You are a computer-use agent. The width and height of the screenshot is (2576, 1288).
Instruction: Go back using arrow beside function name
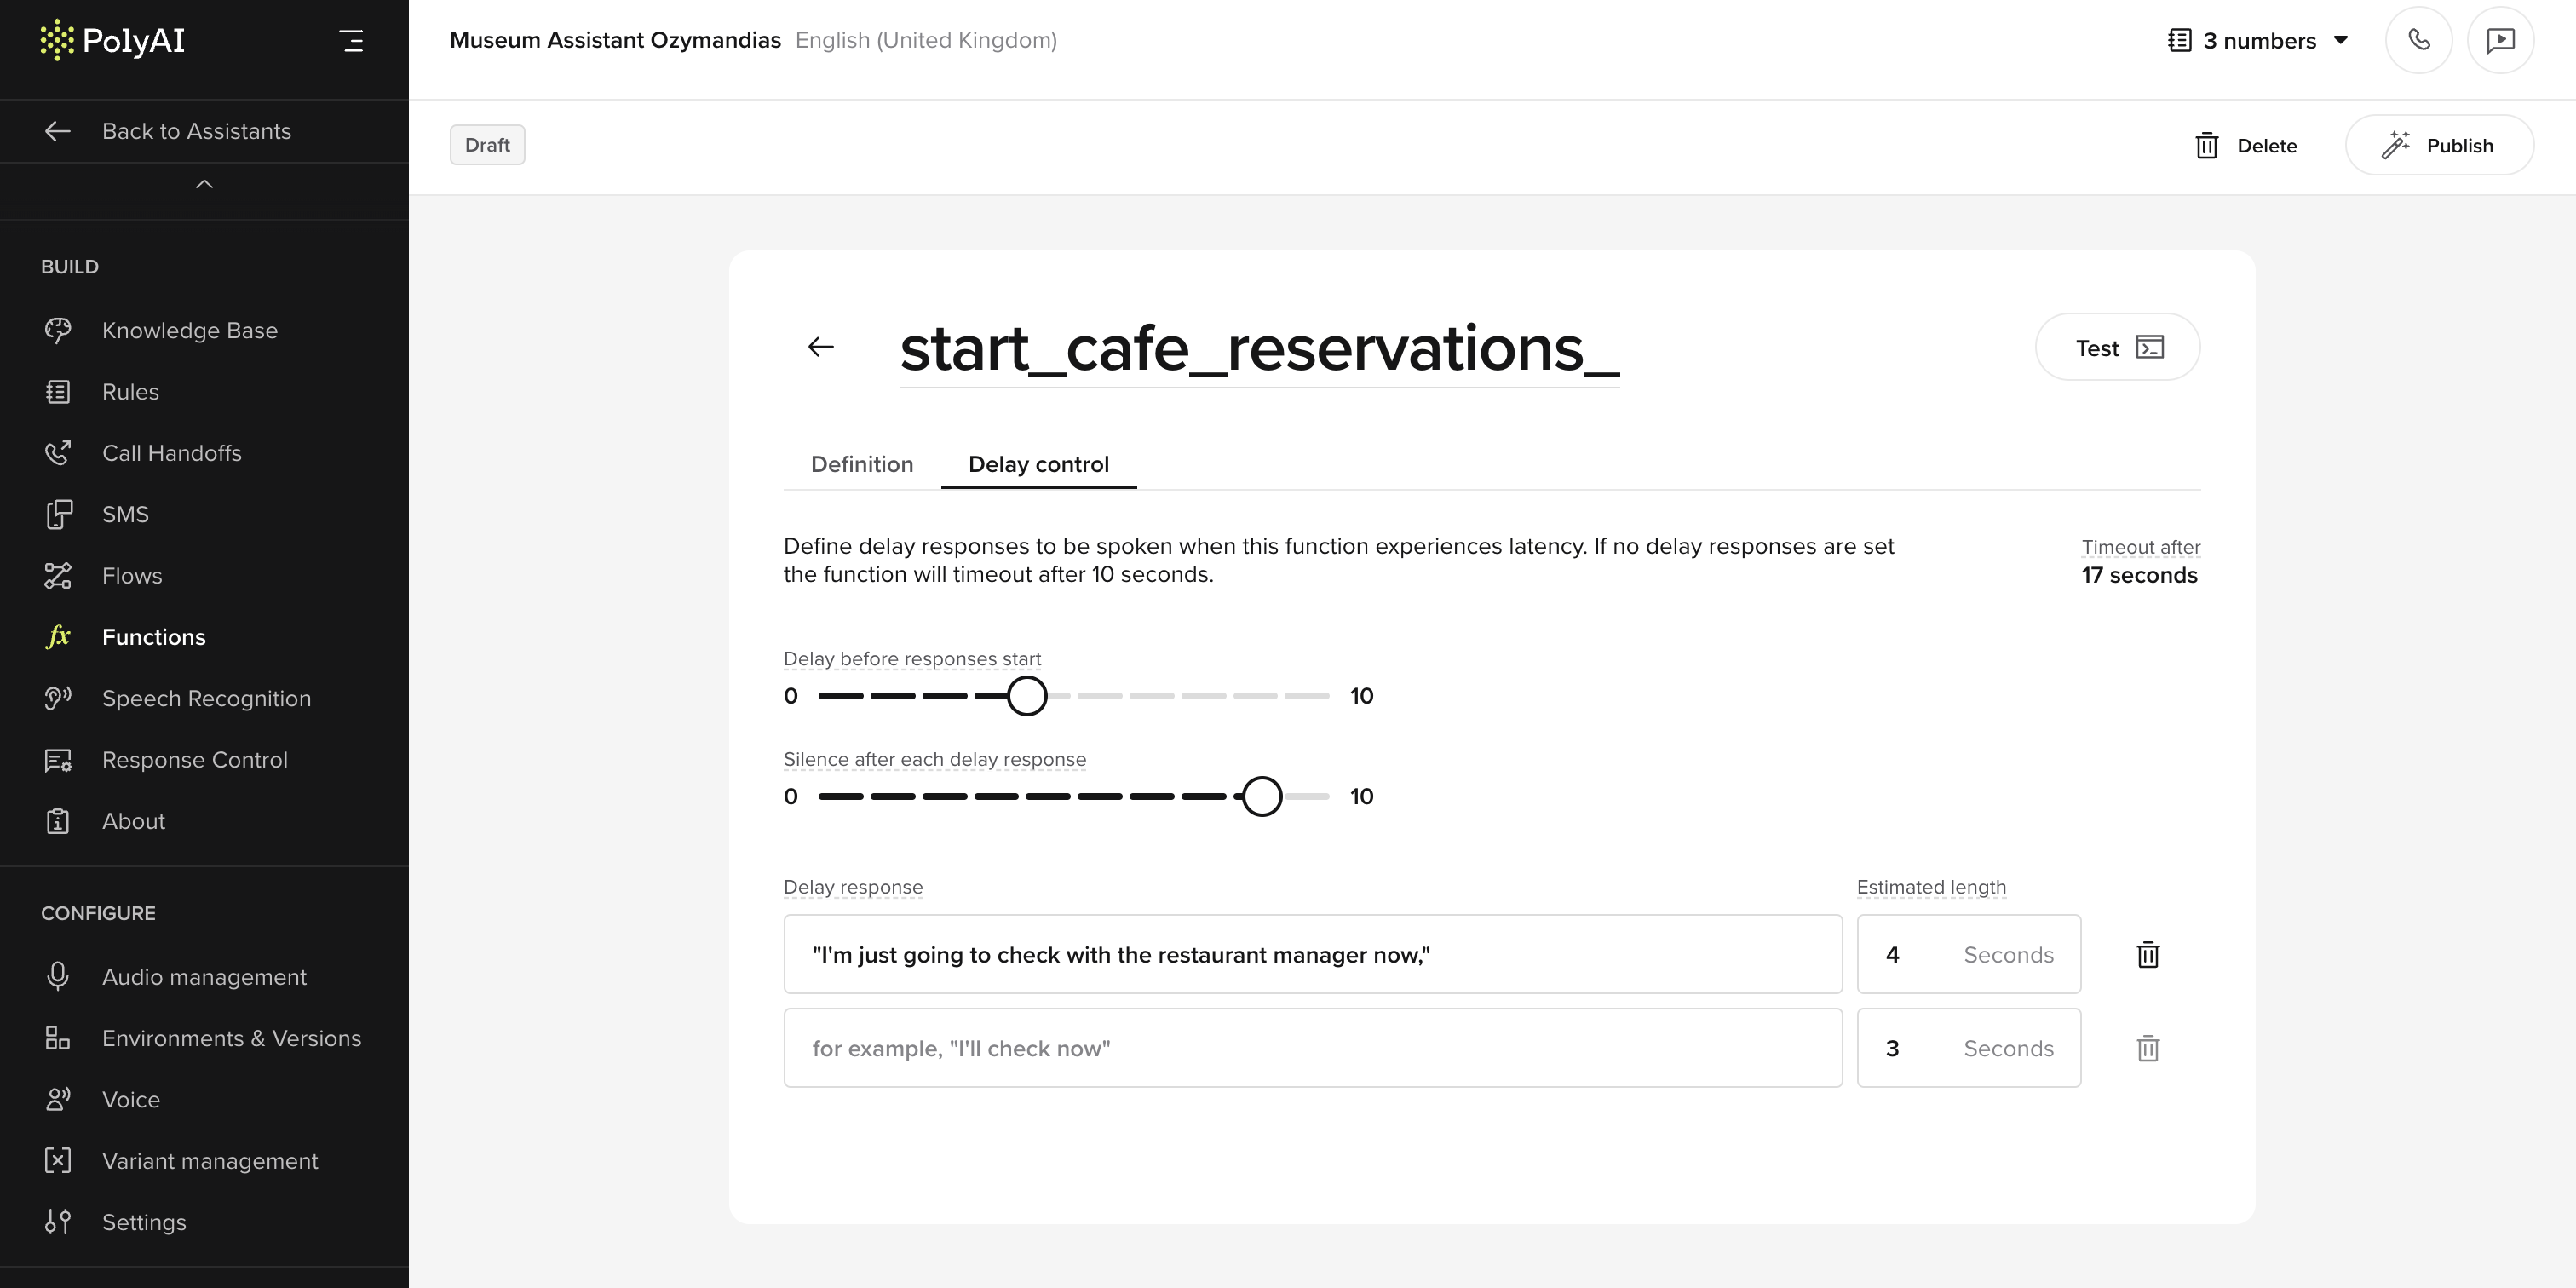tap(820, 347)
